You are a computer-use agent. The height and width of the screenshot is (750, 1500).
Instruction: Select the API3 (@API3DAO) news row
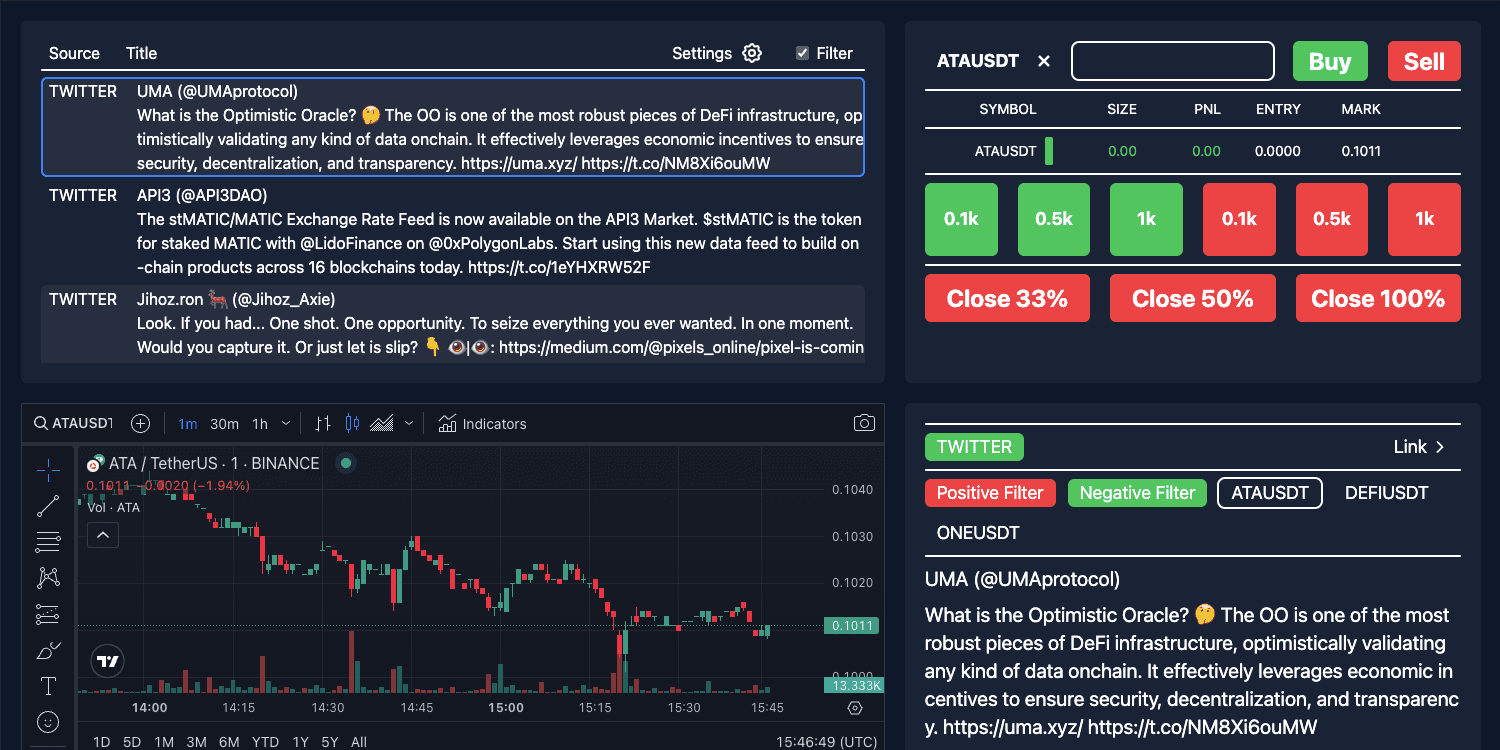pyautogui.click(x=453, y=231)
